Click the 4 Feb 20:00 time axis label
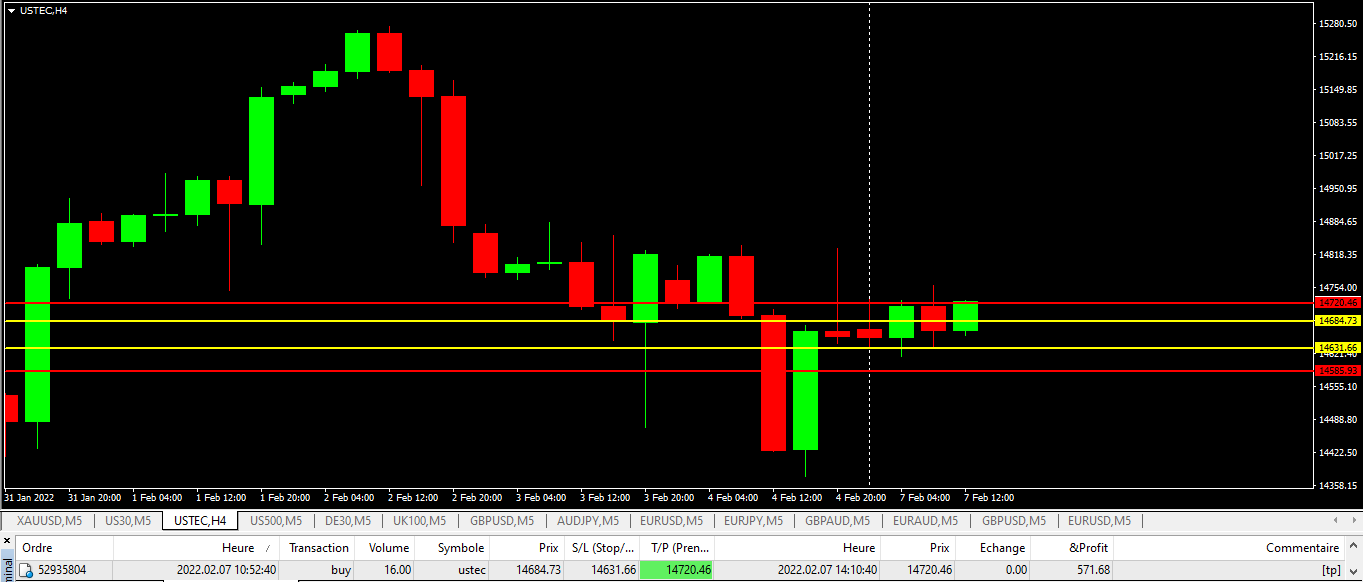The image size is (1363, 582). coord(861,497)
